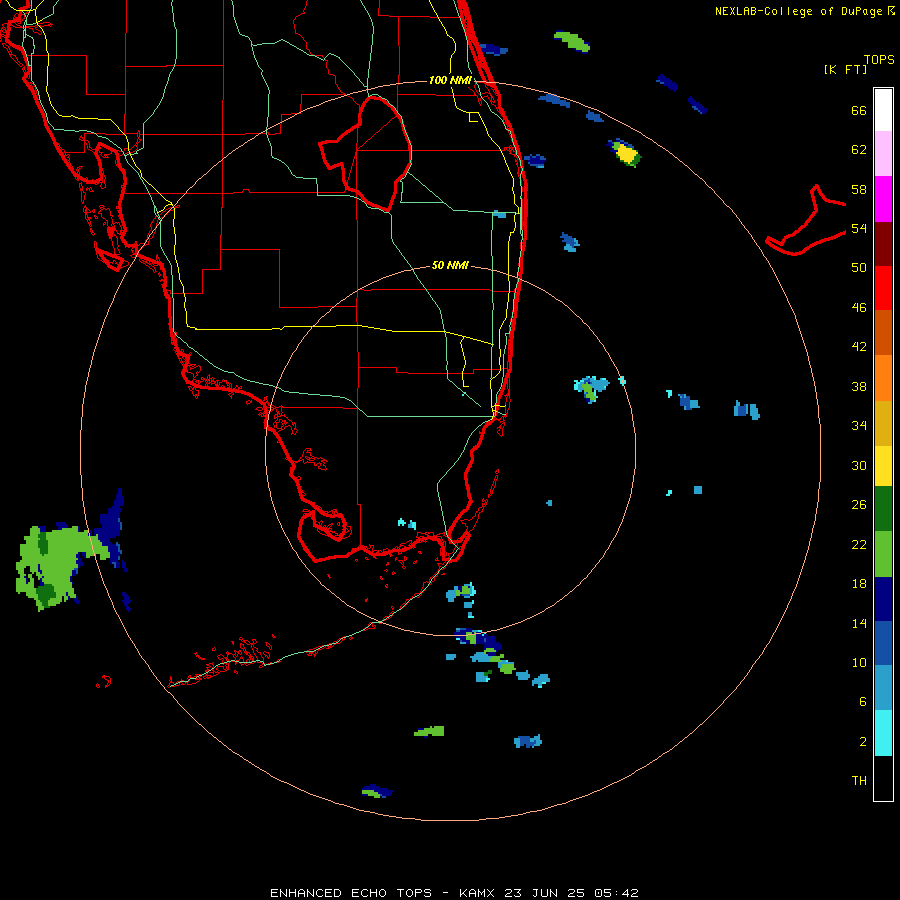Select the bright orange legend swatch
This screenshot has height=900, width=900.
coord(883,378)
